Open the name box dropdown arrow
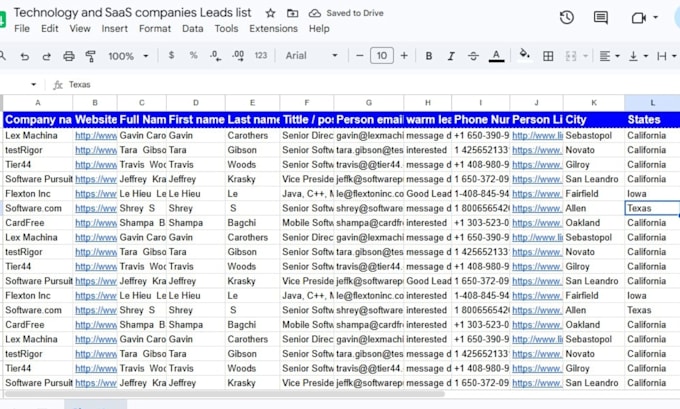680x409 pixels. [x=33, y=85]
